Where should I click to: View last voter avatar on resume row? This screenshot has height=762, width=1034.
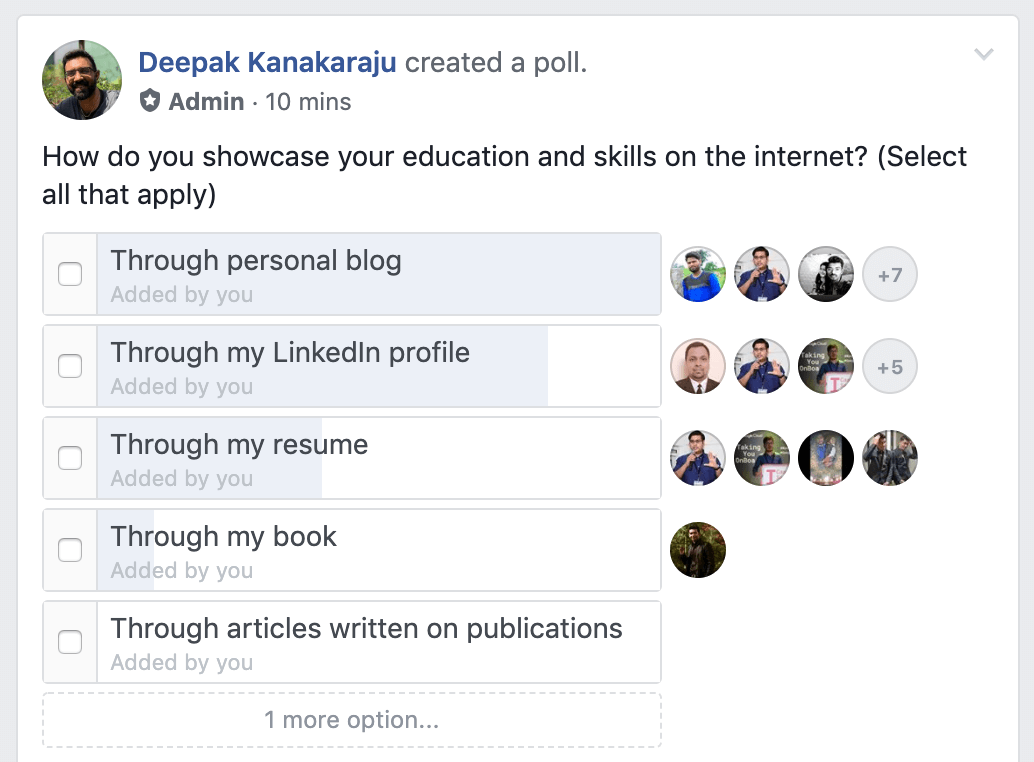890,458
